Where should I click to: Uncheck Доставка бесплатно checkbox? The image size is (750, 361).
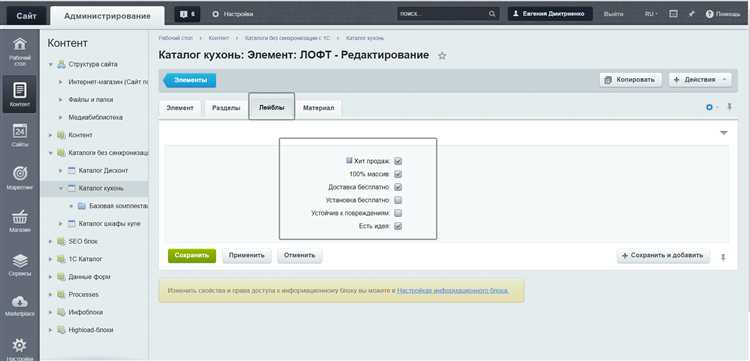398,187
